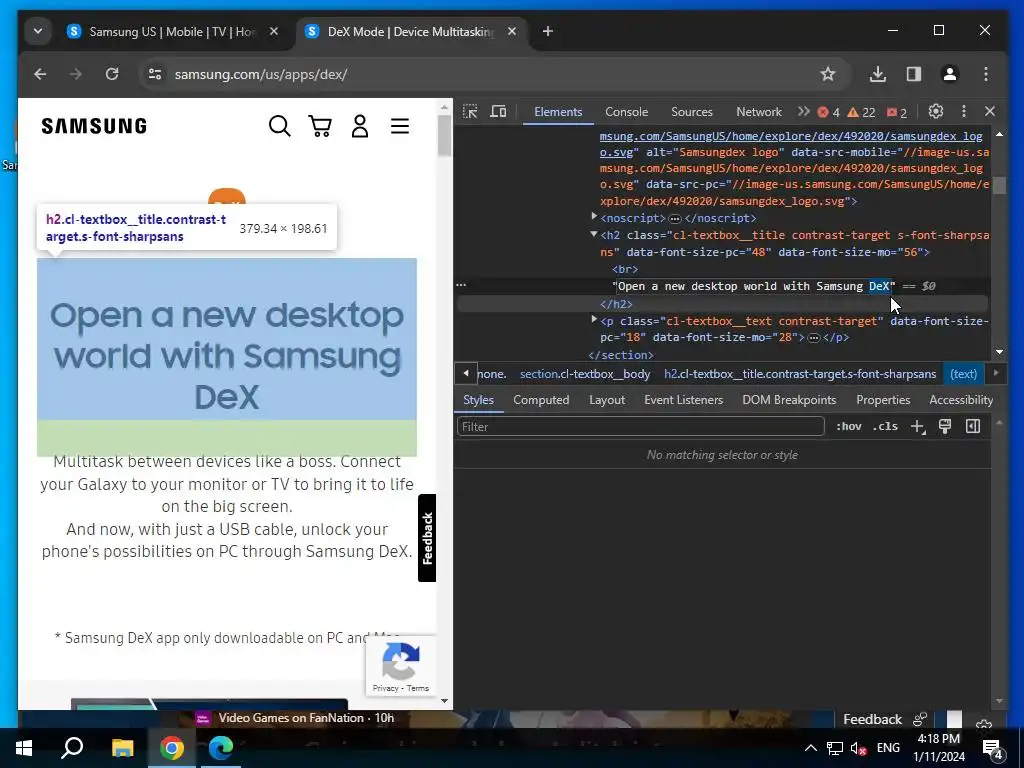The width and height of the screenshot is (1024, 768).
Task: Open the account profile icon on Samsung page
Action: 360,125
